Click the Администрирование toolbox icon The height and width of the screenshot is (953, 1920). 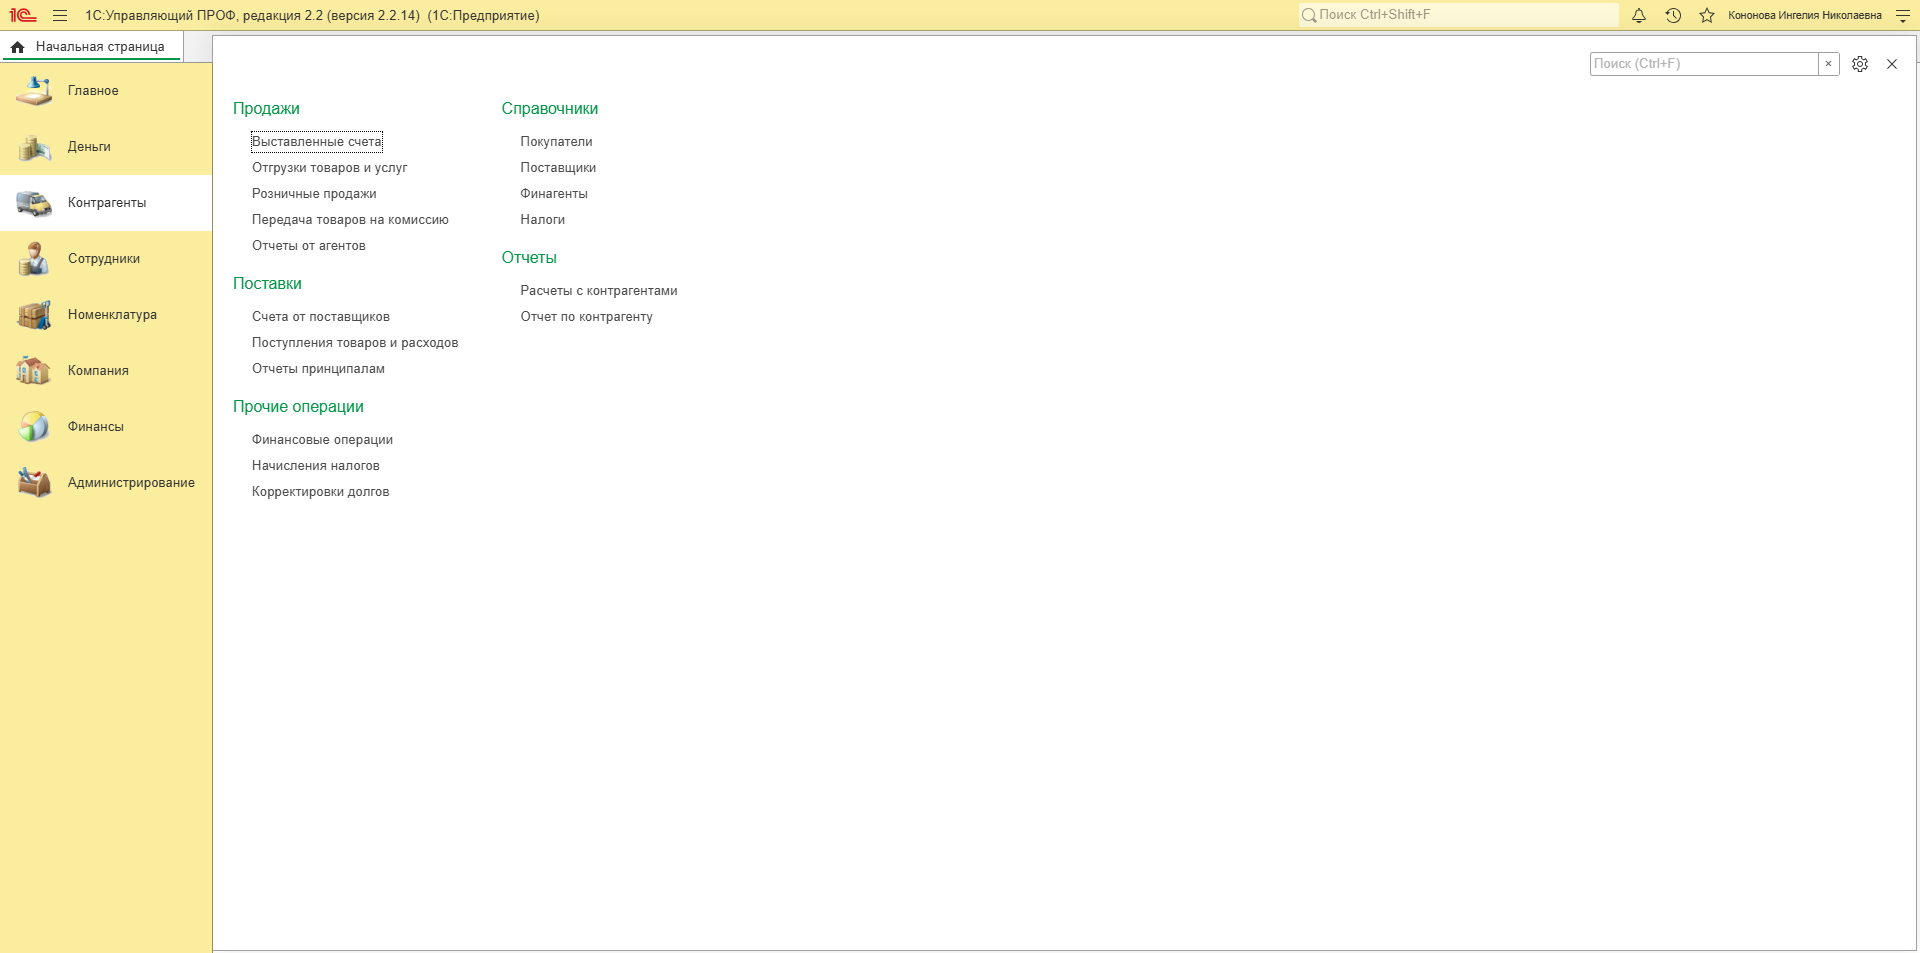pyautogui.click(x=34, y=483)
